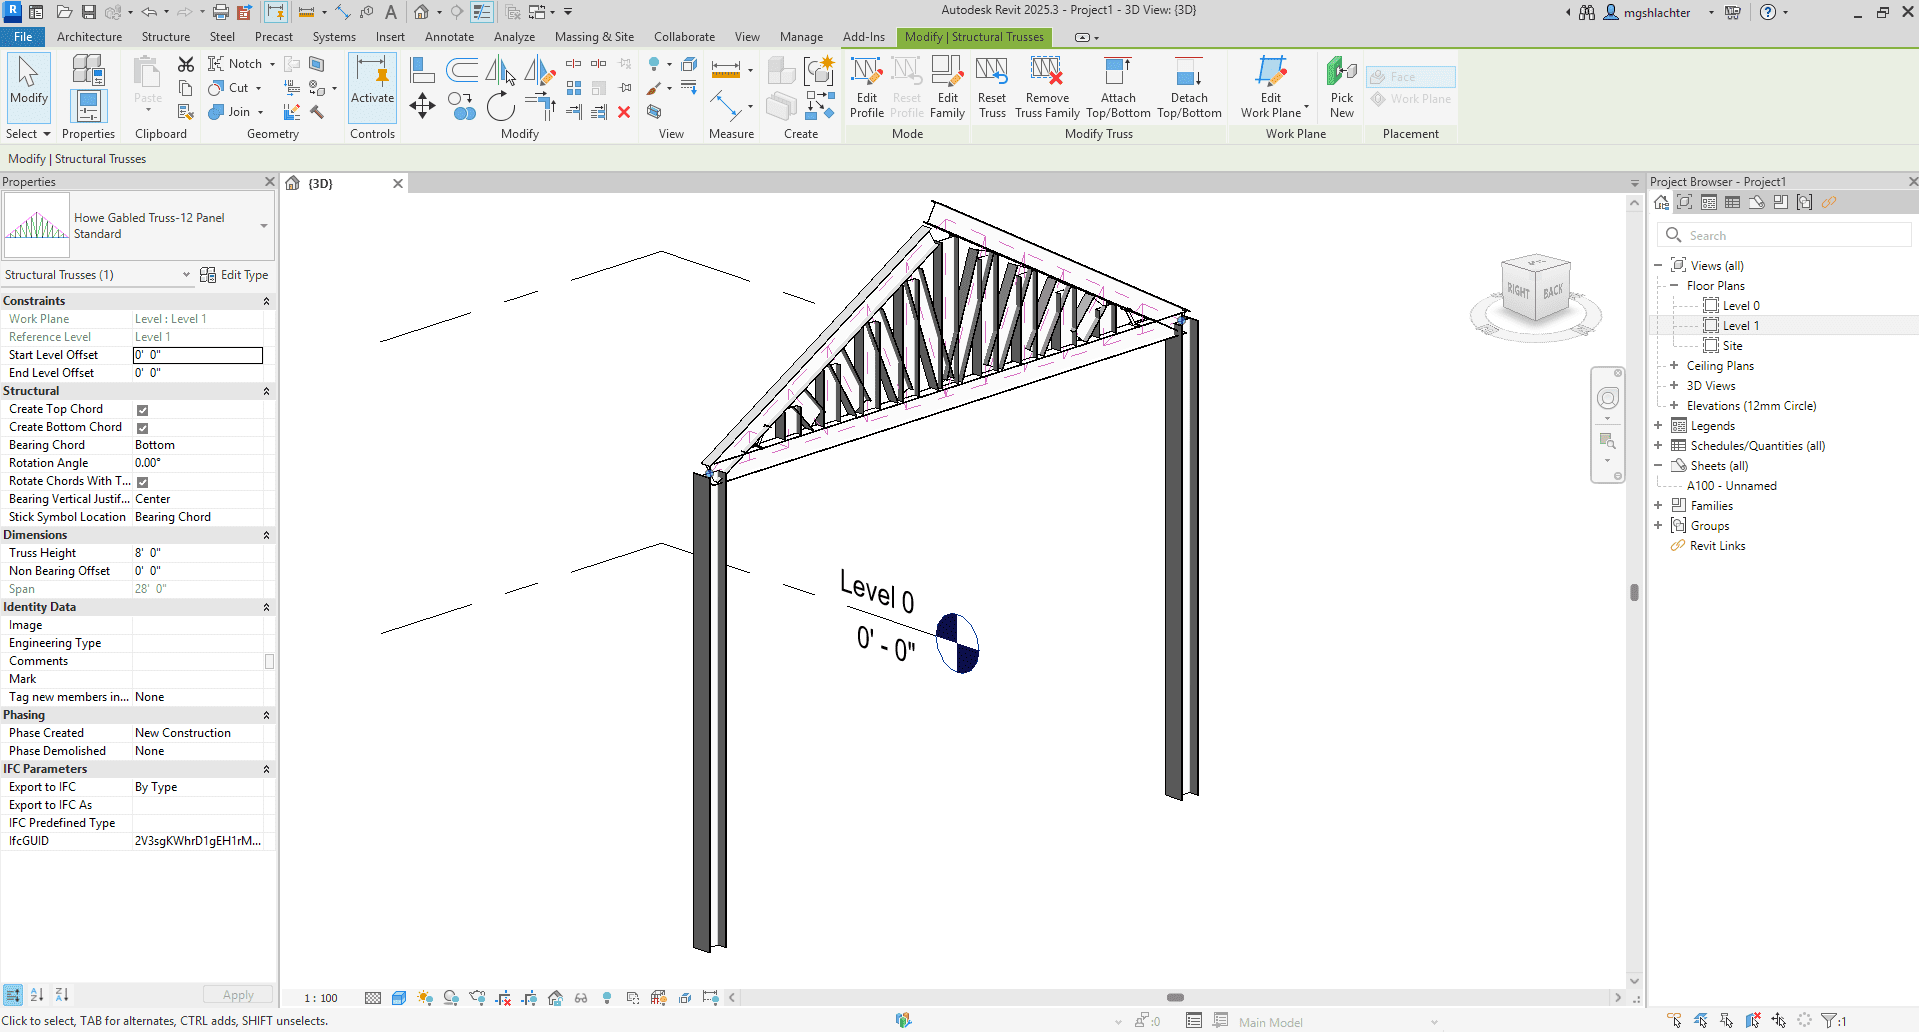The height and width of the screenshot is (1032, 1919).
Task: Open the truss type selector dropdown
Action: (x=263, y=226)
